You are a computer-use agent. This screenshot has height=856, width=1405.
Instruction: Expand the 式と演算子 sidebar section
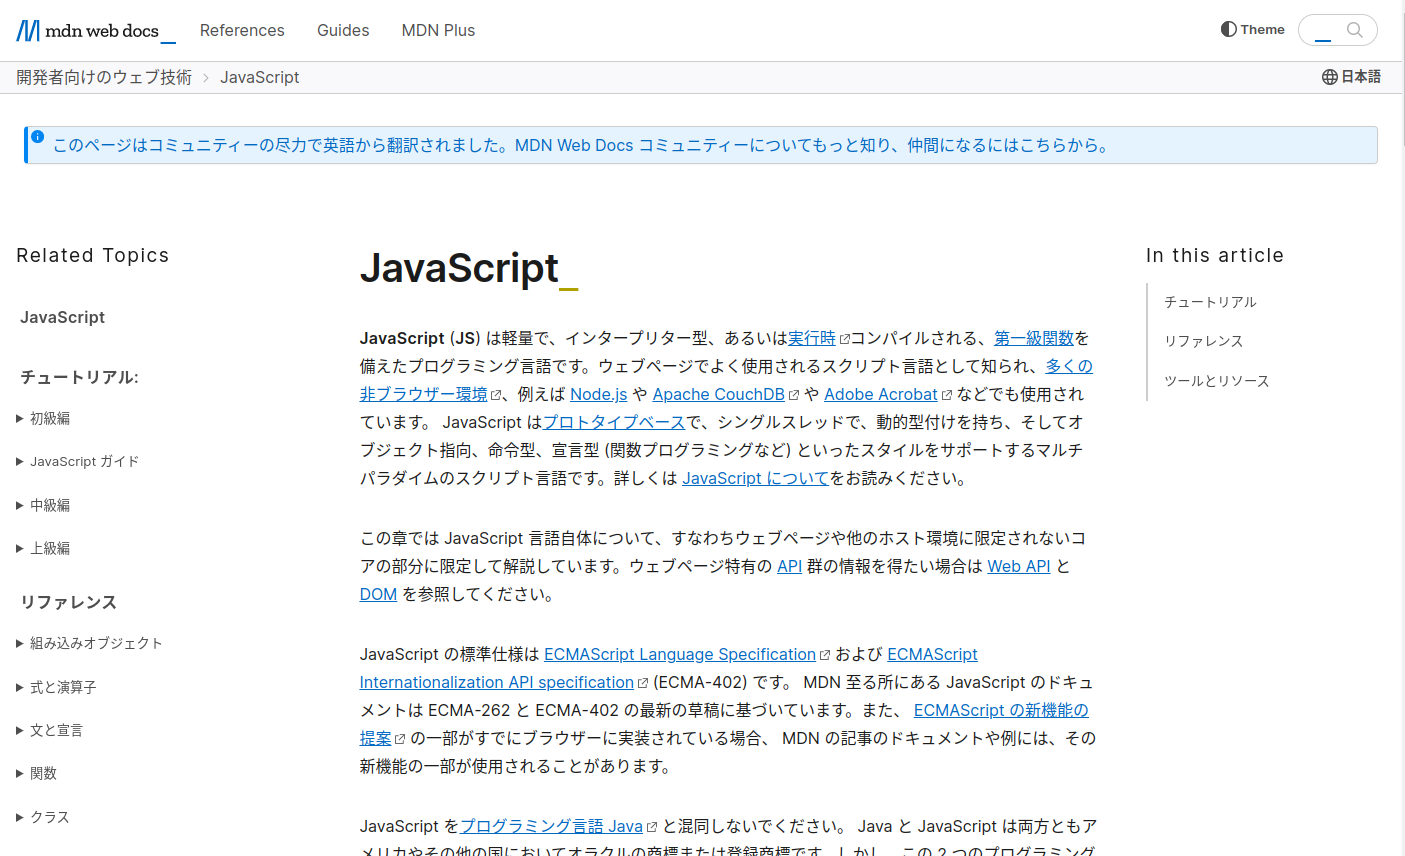tap(57, 687)
